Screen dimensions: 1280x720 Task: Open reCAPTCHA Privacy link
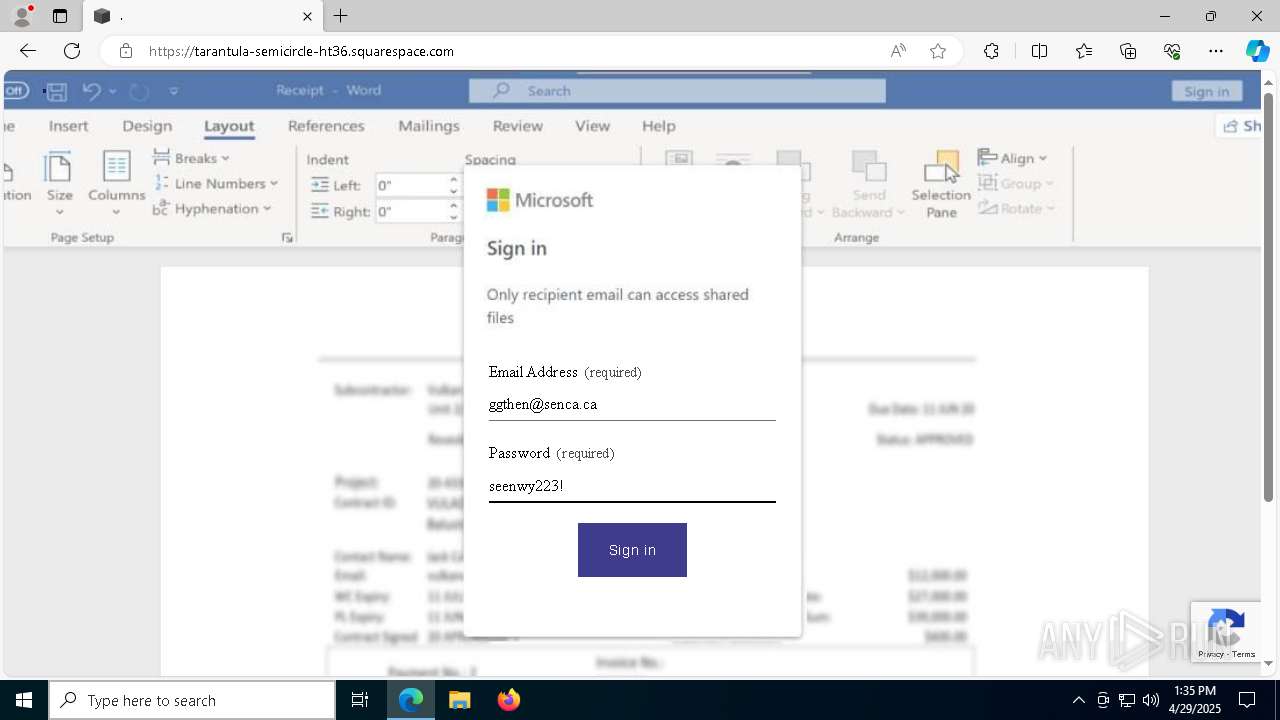1210,654
